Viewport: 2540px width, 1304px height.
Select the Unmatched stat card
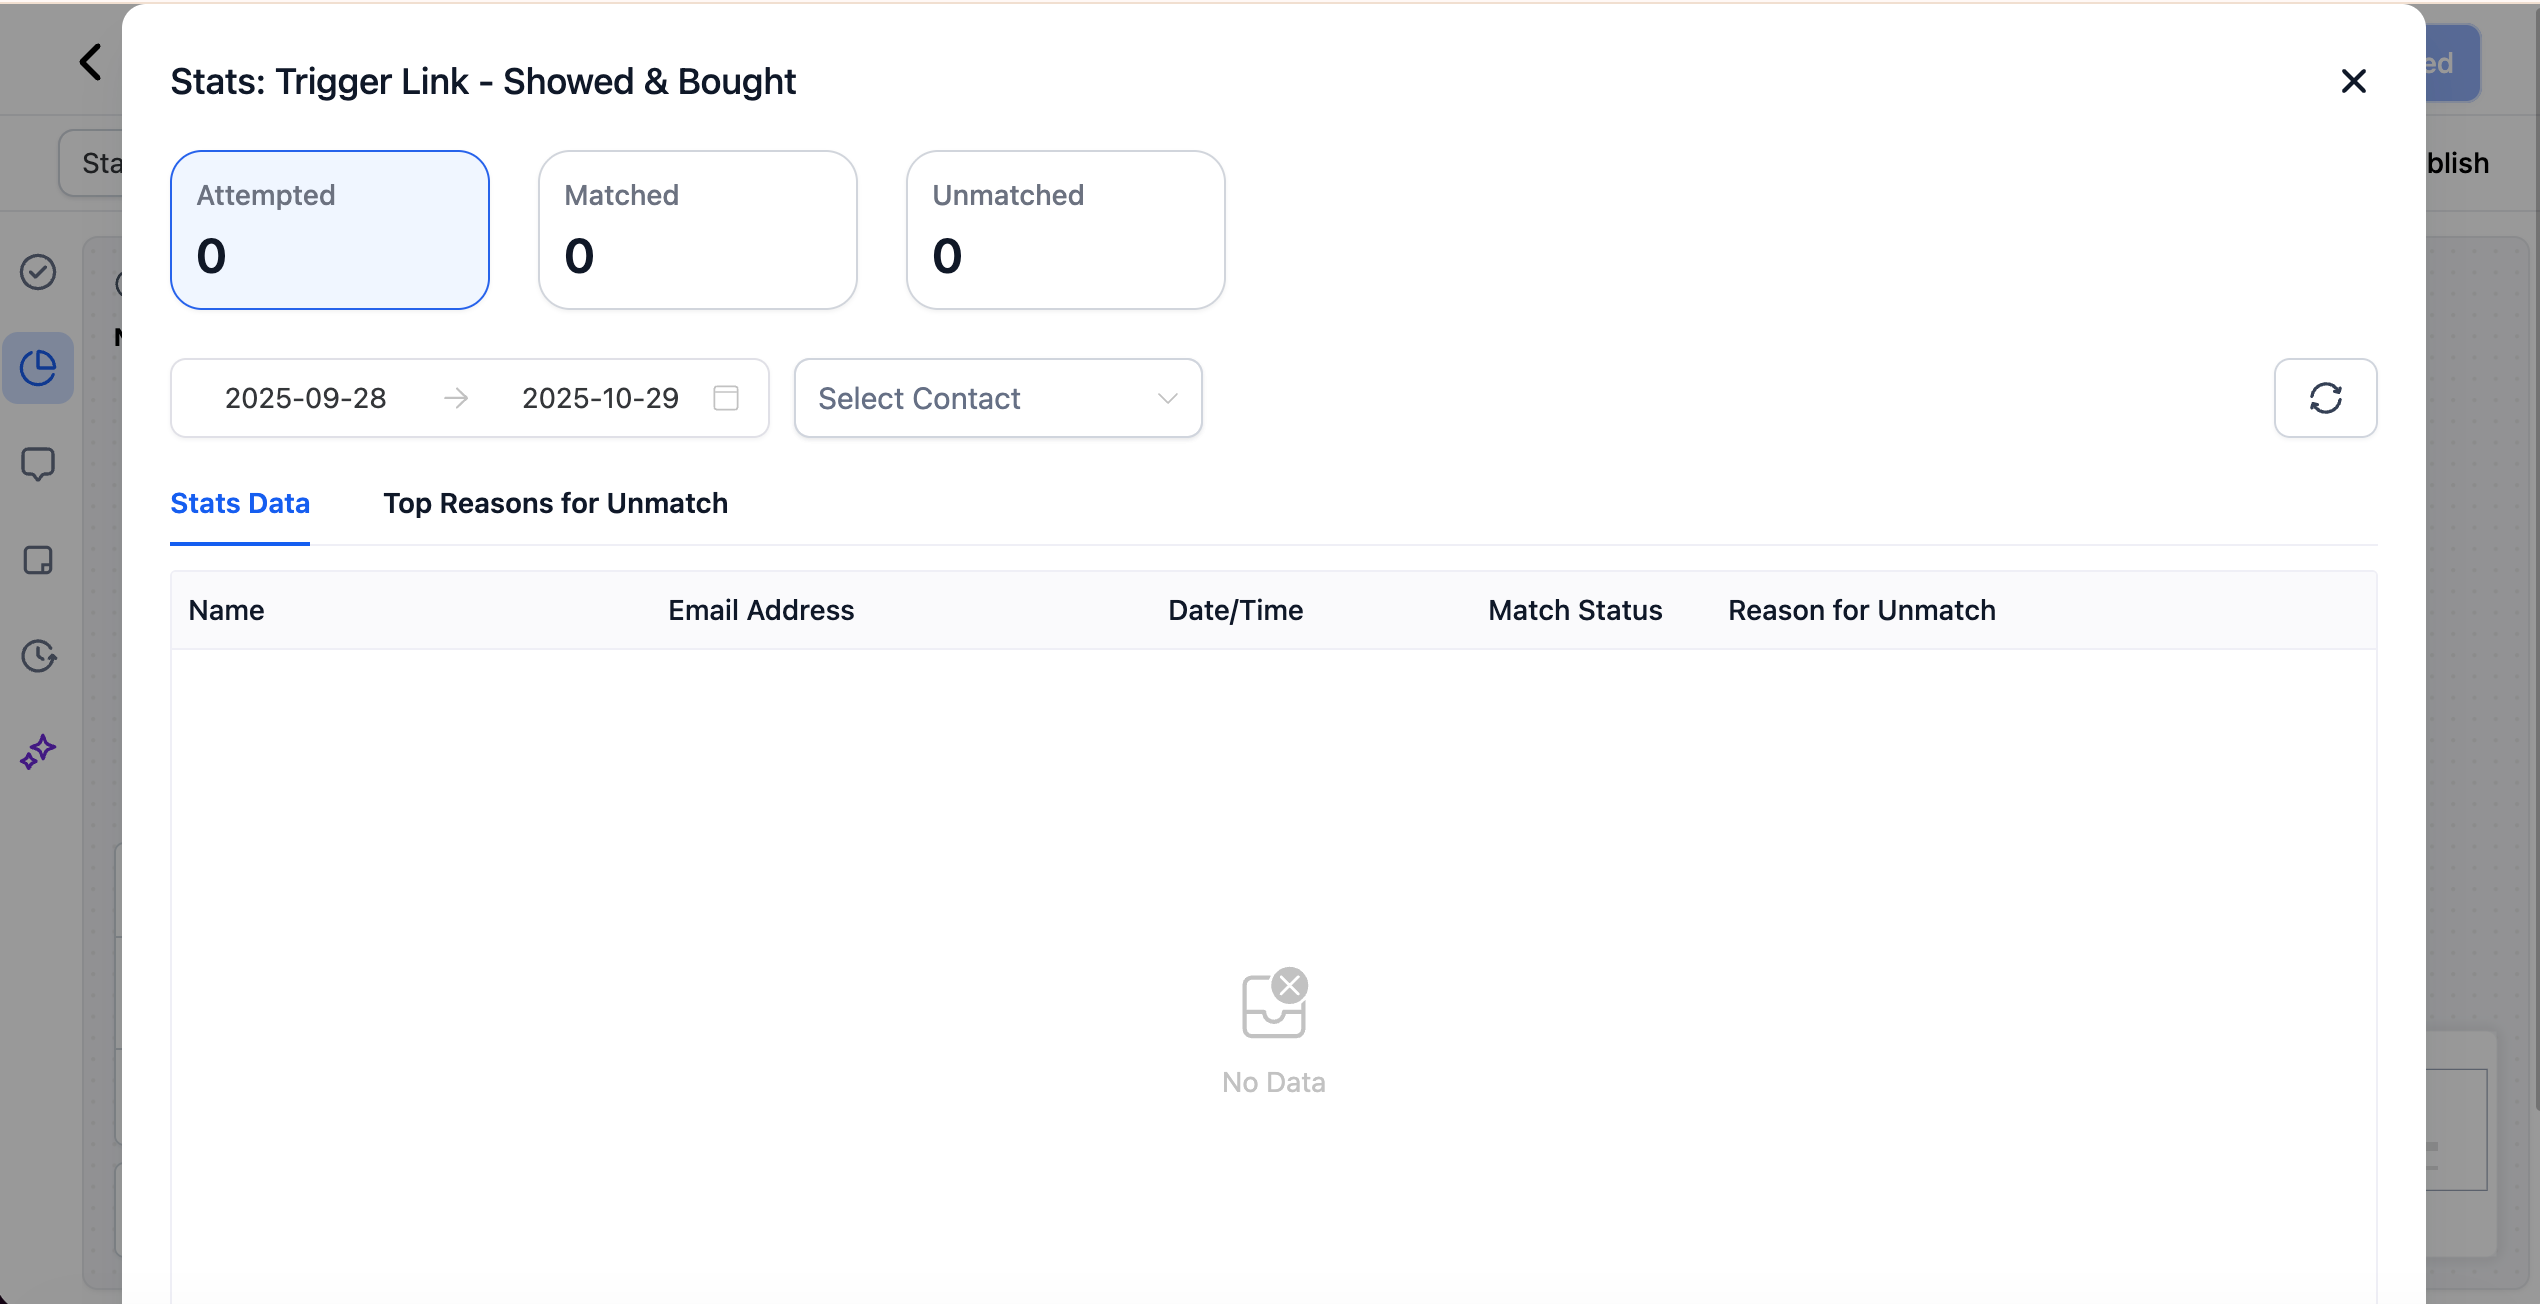(1065, 230)
